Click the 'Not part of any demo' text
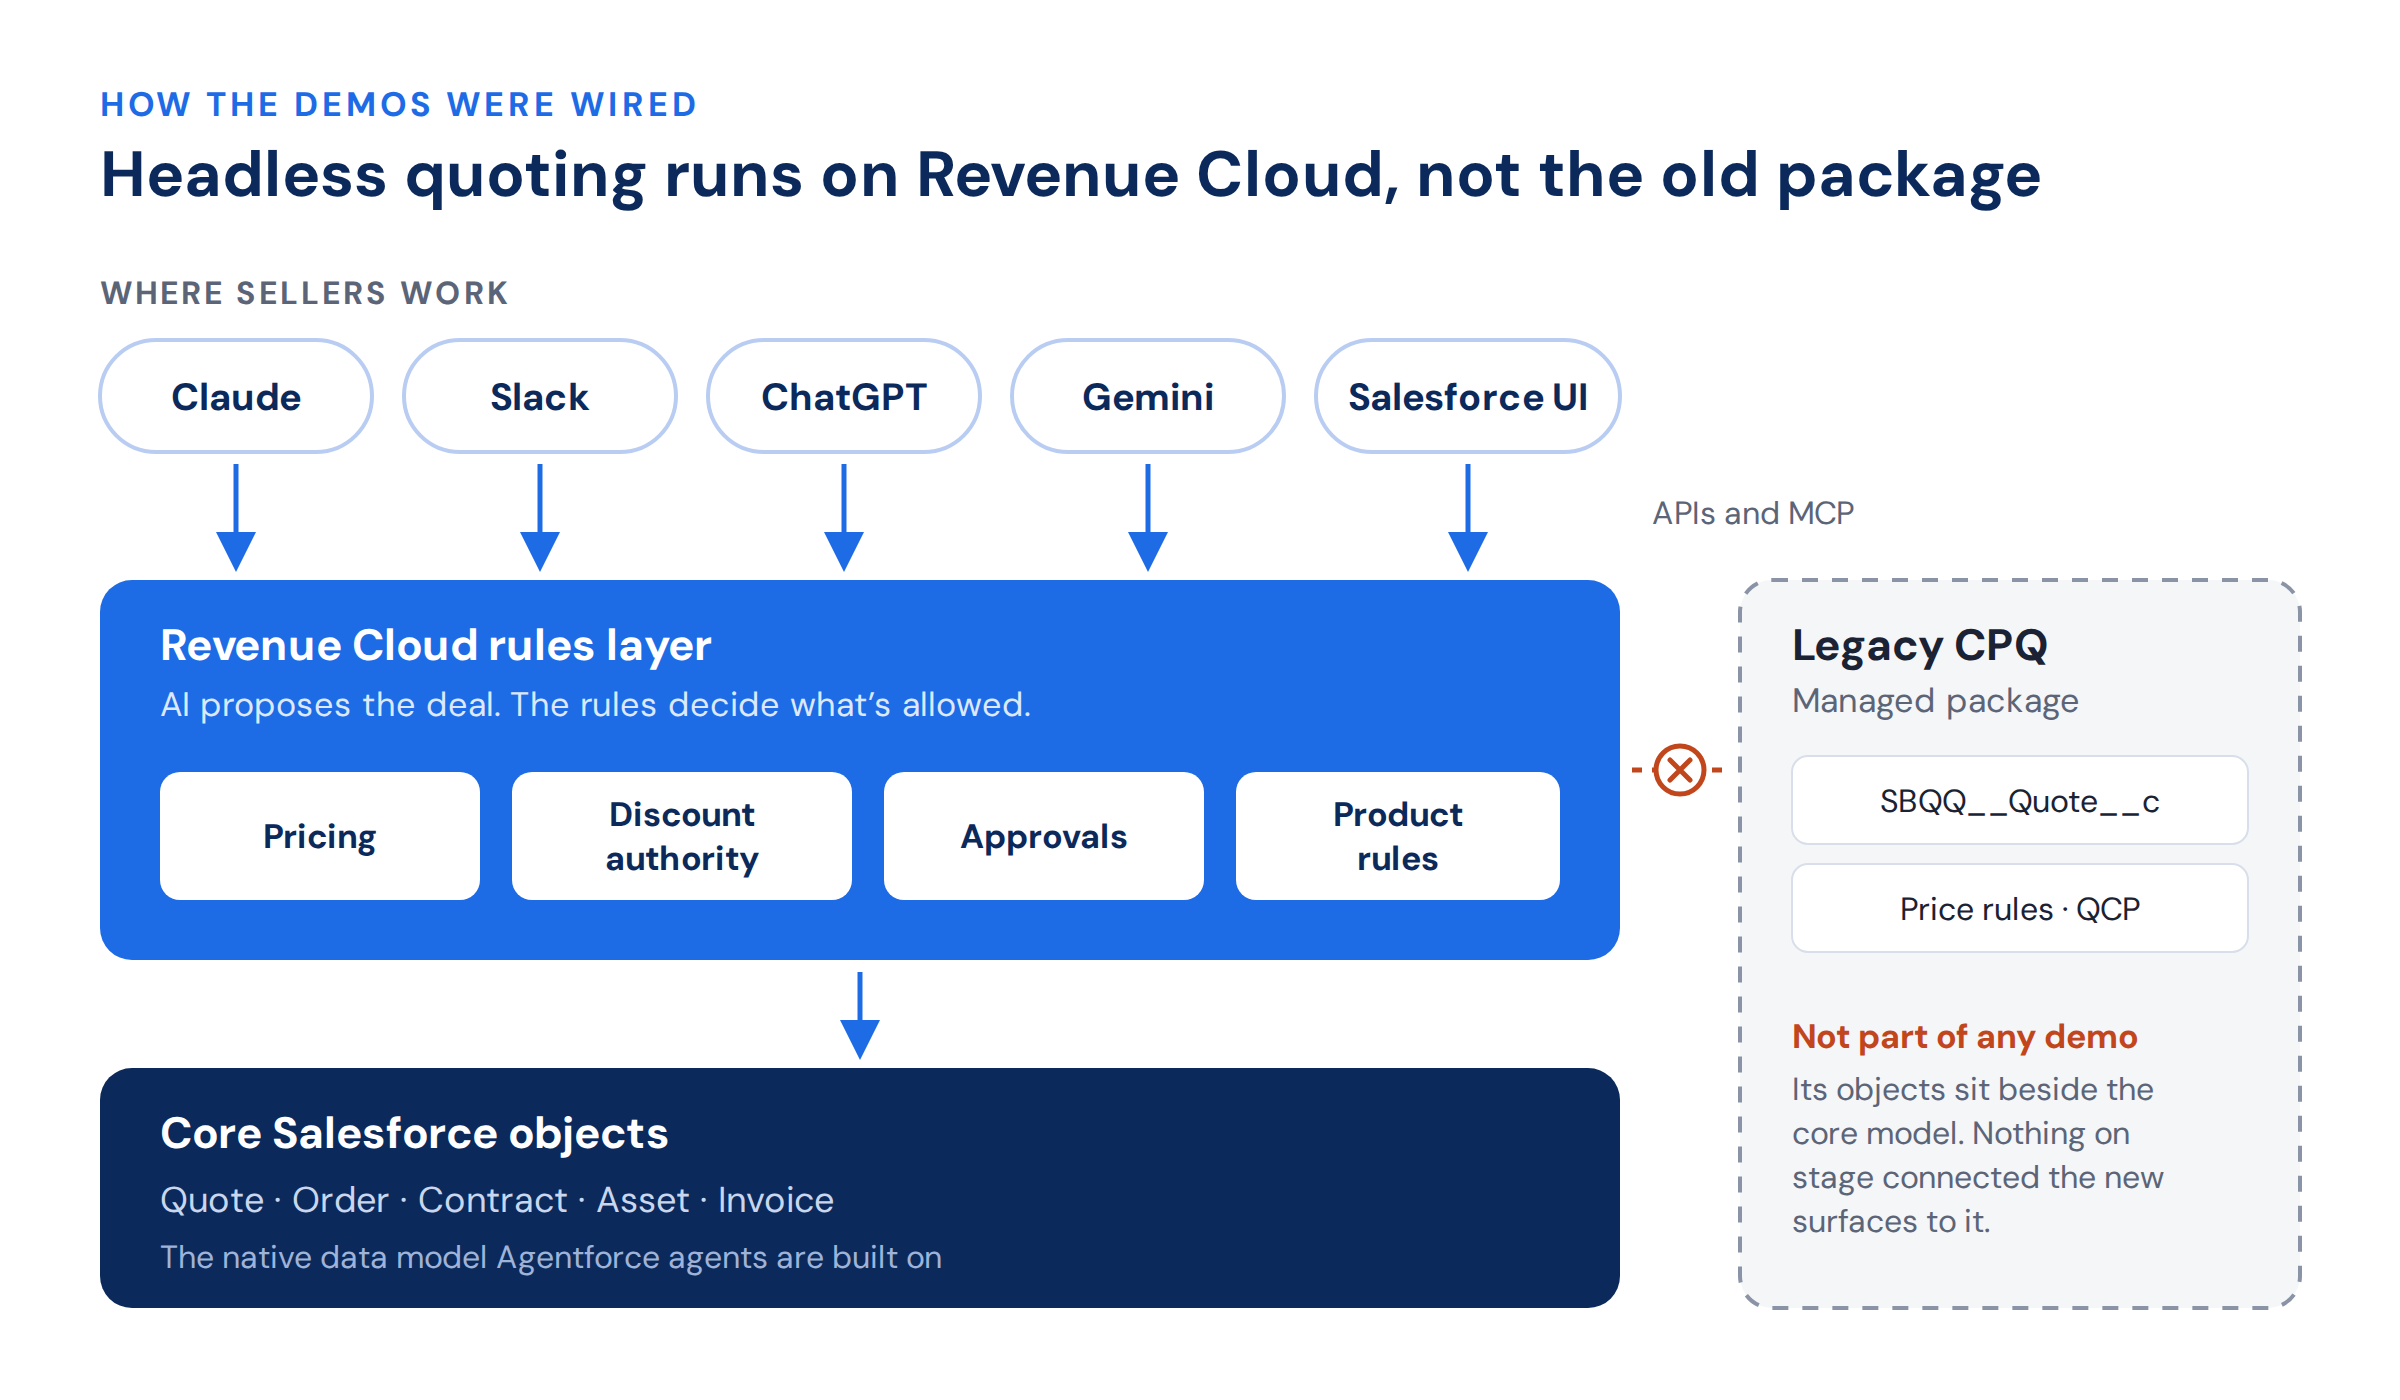 (x=1965, y=1037)
